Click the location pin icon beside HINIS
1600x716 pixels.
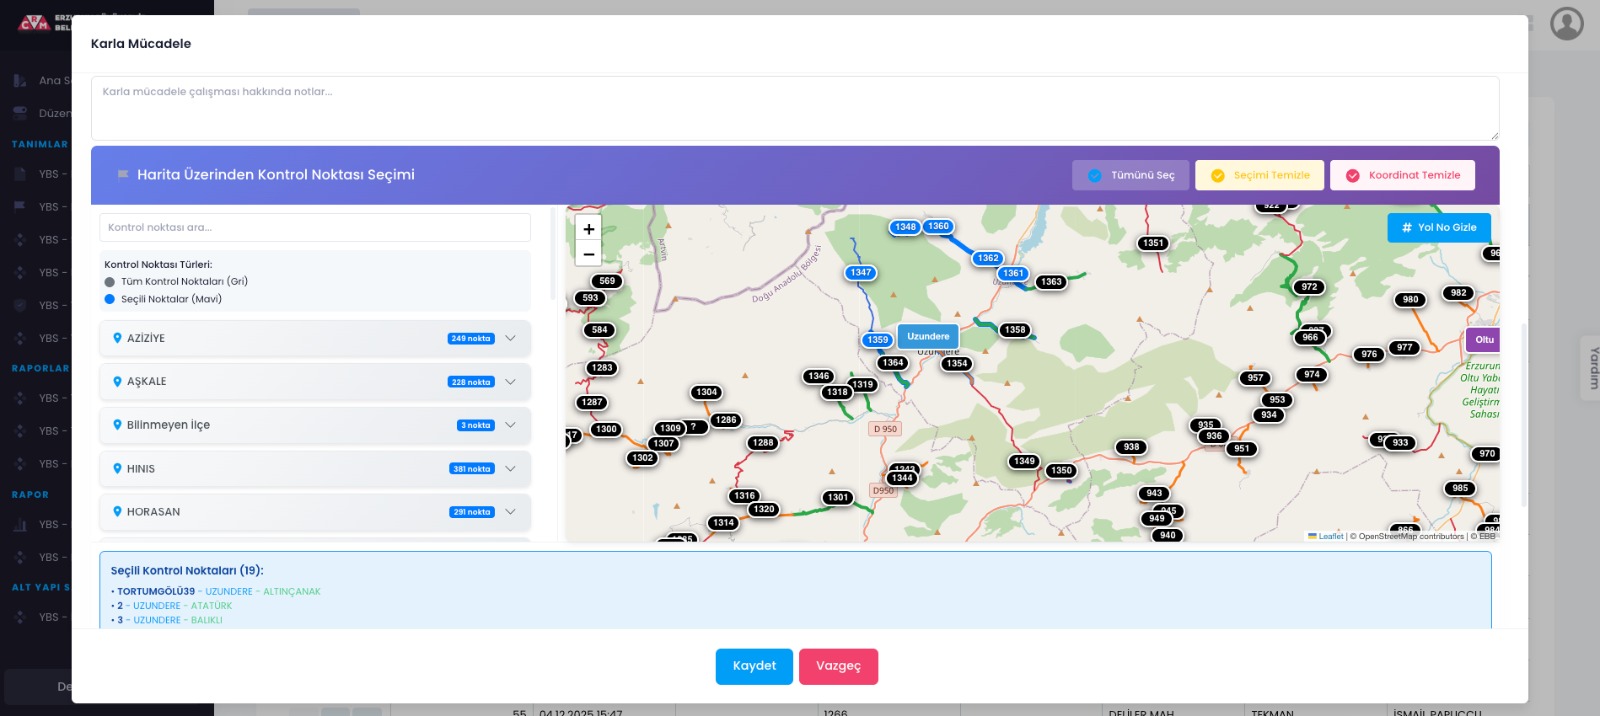coord(117,468)
